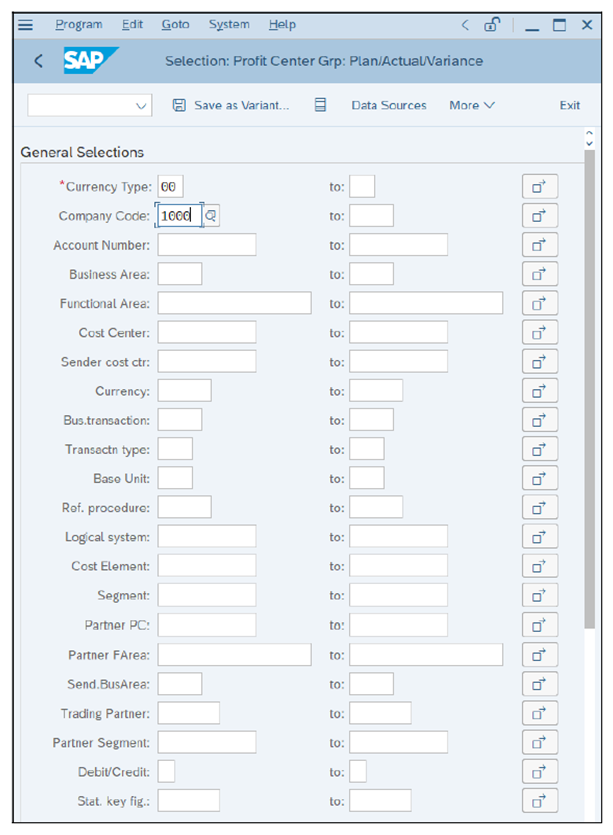Screen dimensions: 613x835
Task: Click the multiple selection list icon in toolbar
Action: 319,105
